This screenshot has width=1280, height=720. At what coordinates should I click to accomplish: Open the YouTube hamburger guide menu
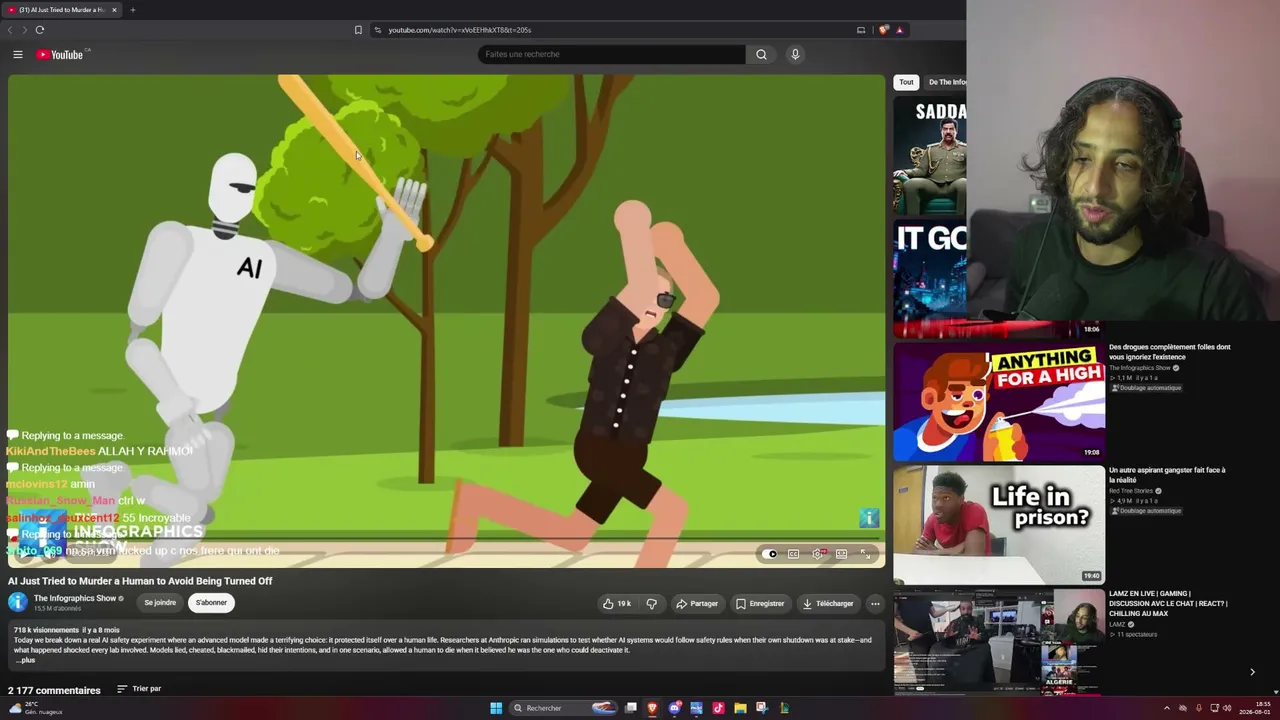click(18, 54)
